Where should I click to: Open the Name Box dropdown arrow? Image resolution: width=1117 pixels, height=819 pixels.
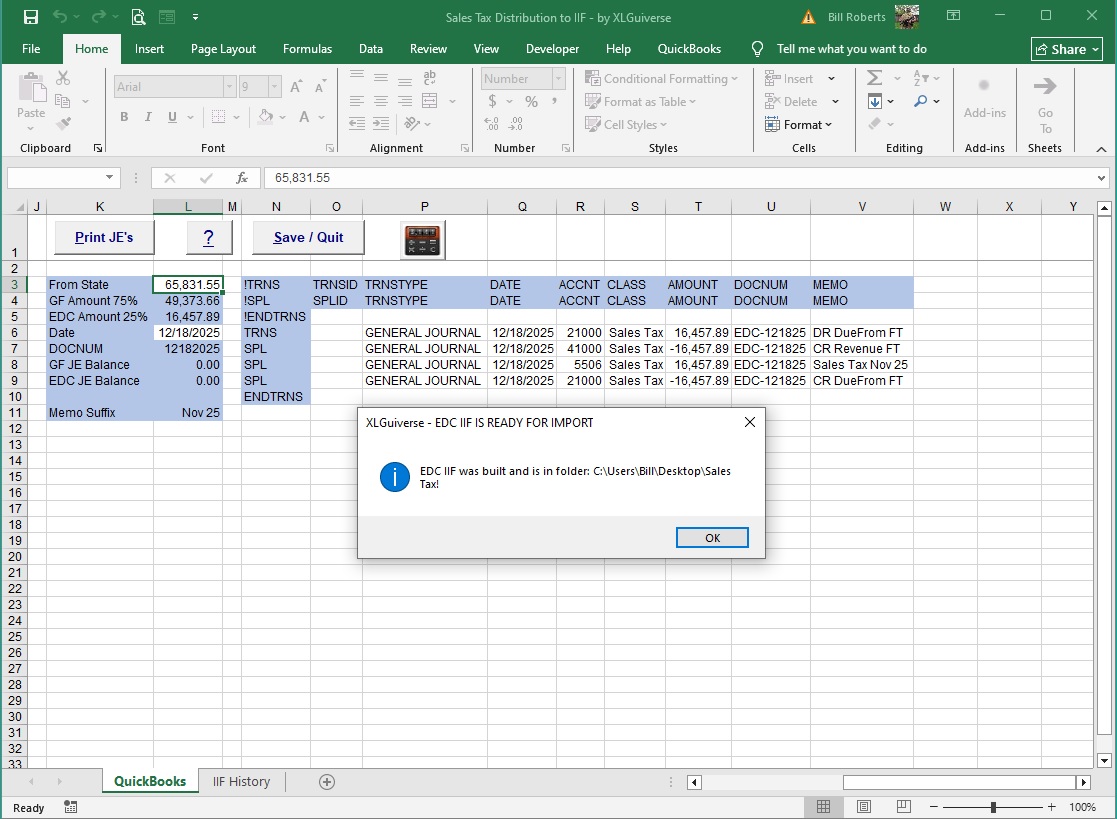pyautogui.click(x=109, y=178)
